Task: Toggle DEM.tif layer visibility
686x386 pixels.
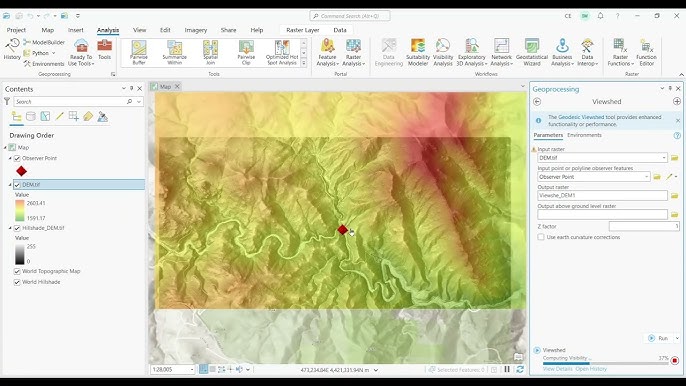Action: tap(17, 185)
